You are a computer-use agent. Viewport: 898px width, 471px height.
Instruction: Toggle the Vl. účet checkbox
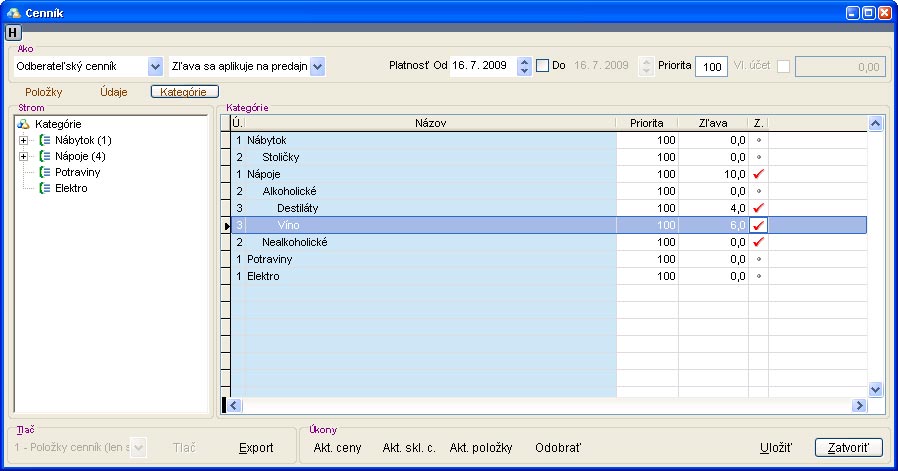coord(783,67)
